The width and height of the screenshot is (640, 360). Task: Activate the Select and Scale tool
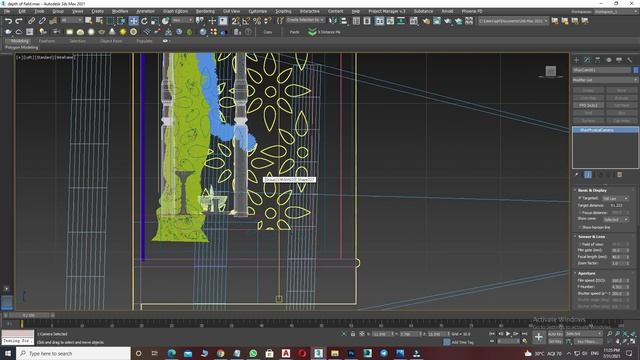pyautogui.click(x=155, y=21)
